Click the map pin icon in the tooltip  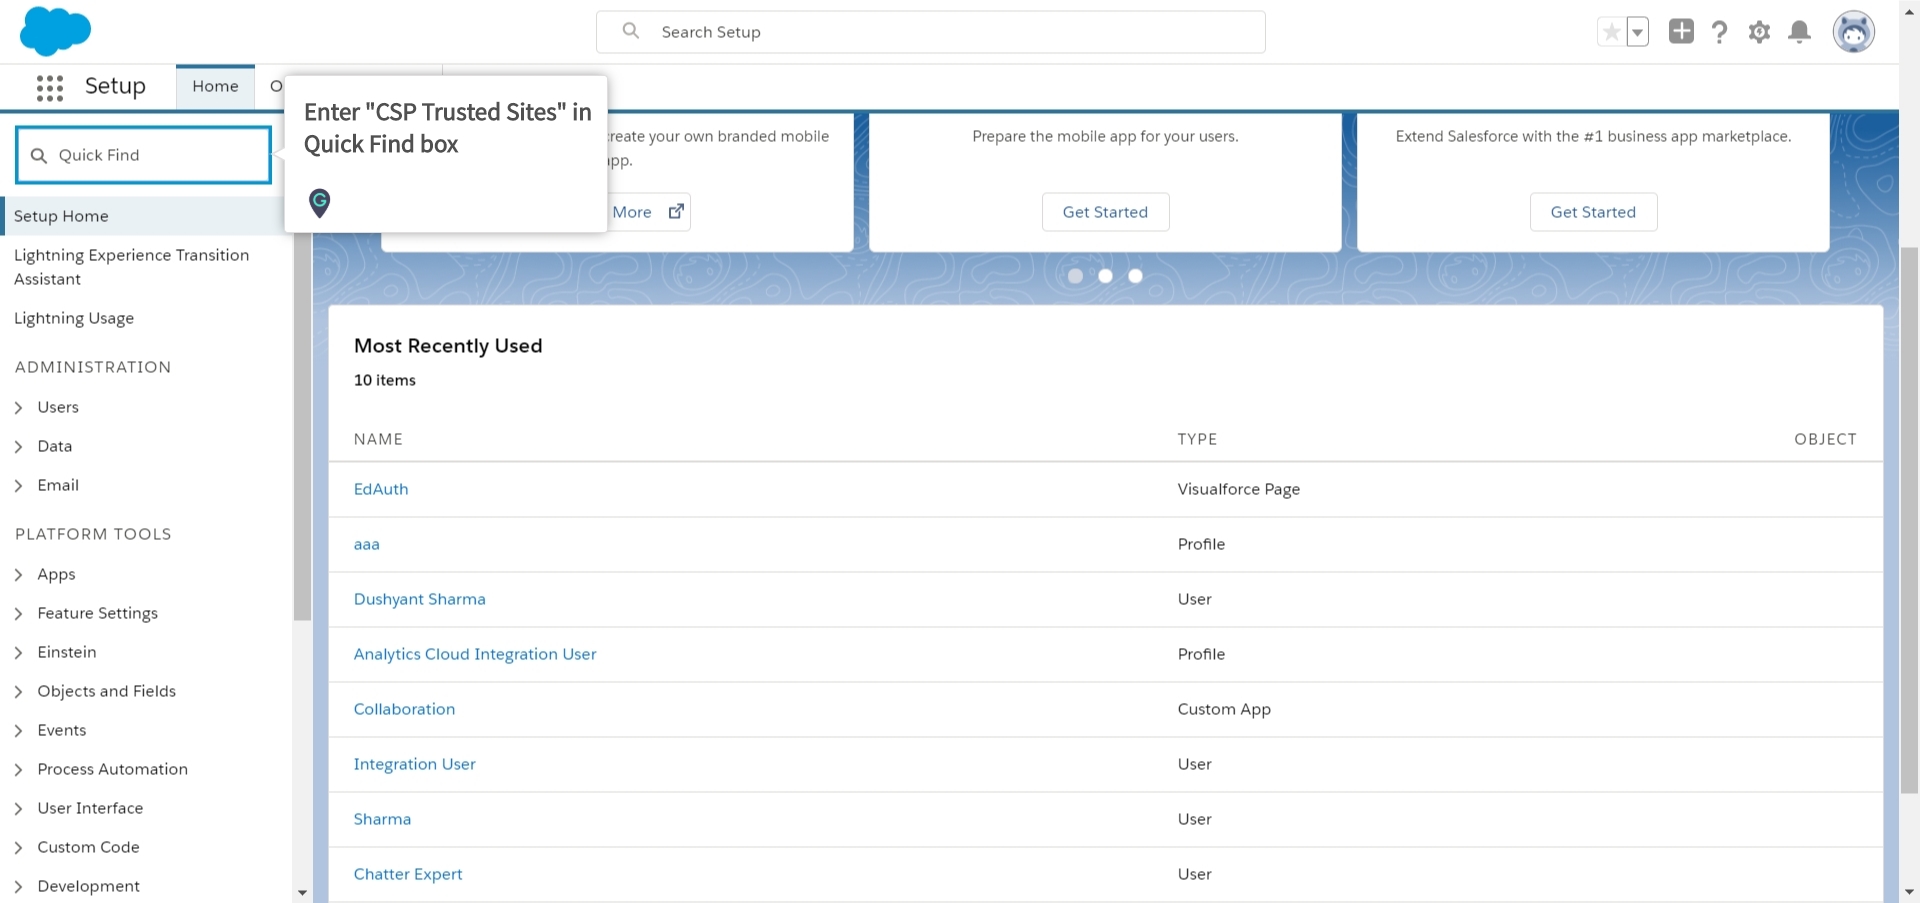tap(319, 203)
